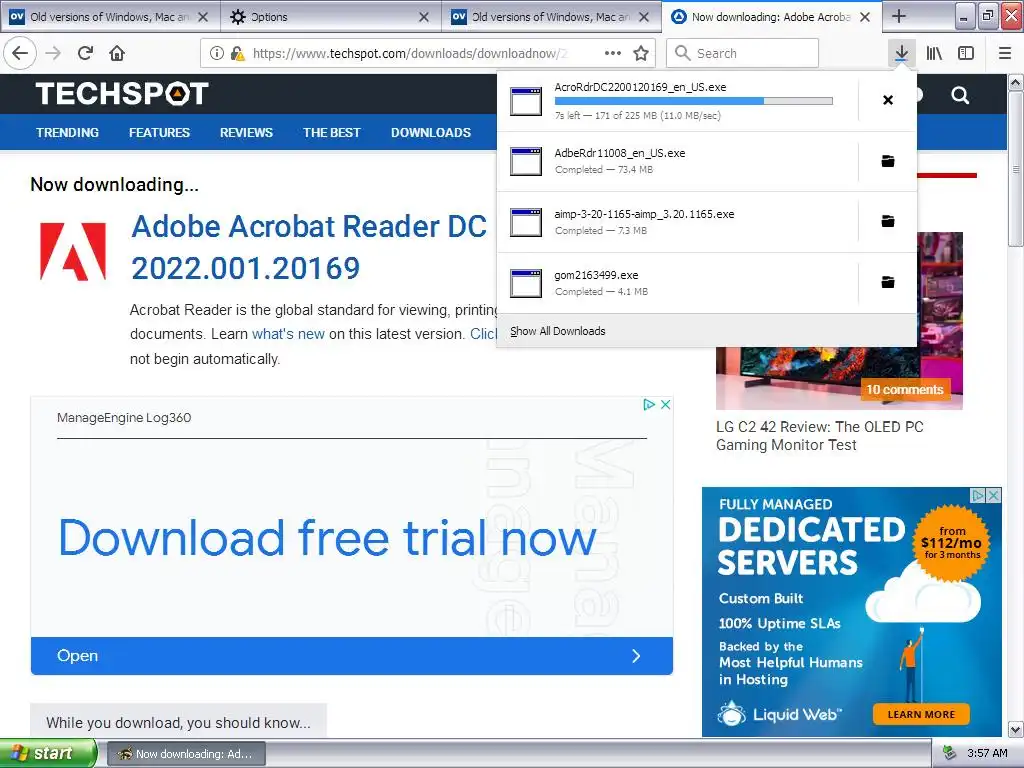Click the Now downloading taskbar button
This screenshot has width=1024, height=768.
(x=185, y=754)
